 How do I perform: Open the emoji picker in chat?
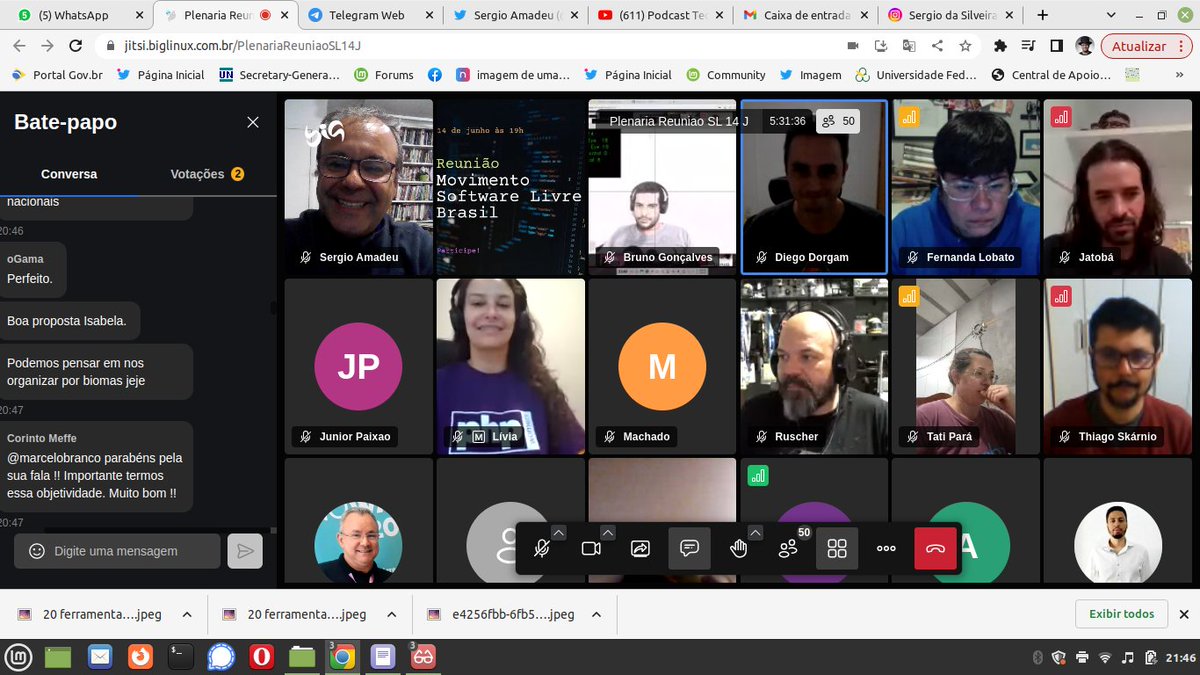coord(37,551)
